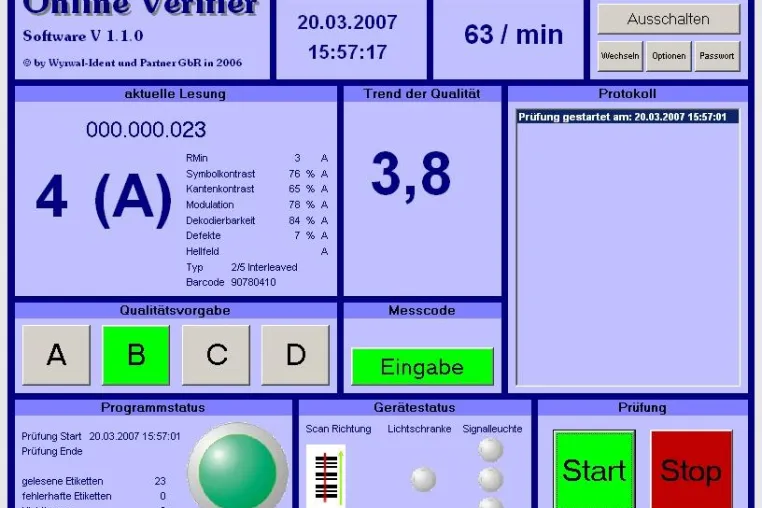This screenshot has width=762, height=508.
Task: Click the Defekte row label
Action: click(203, 235)
